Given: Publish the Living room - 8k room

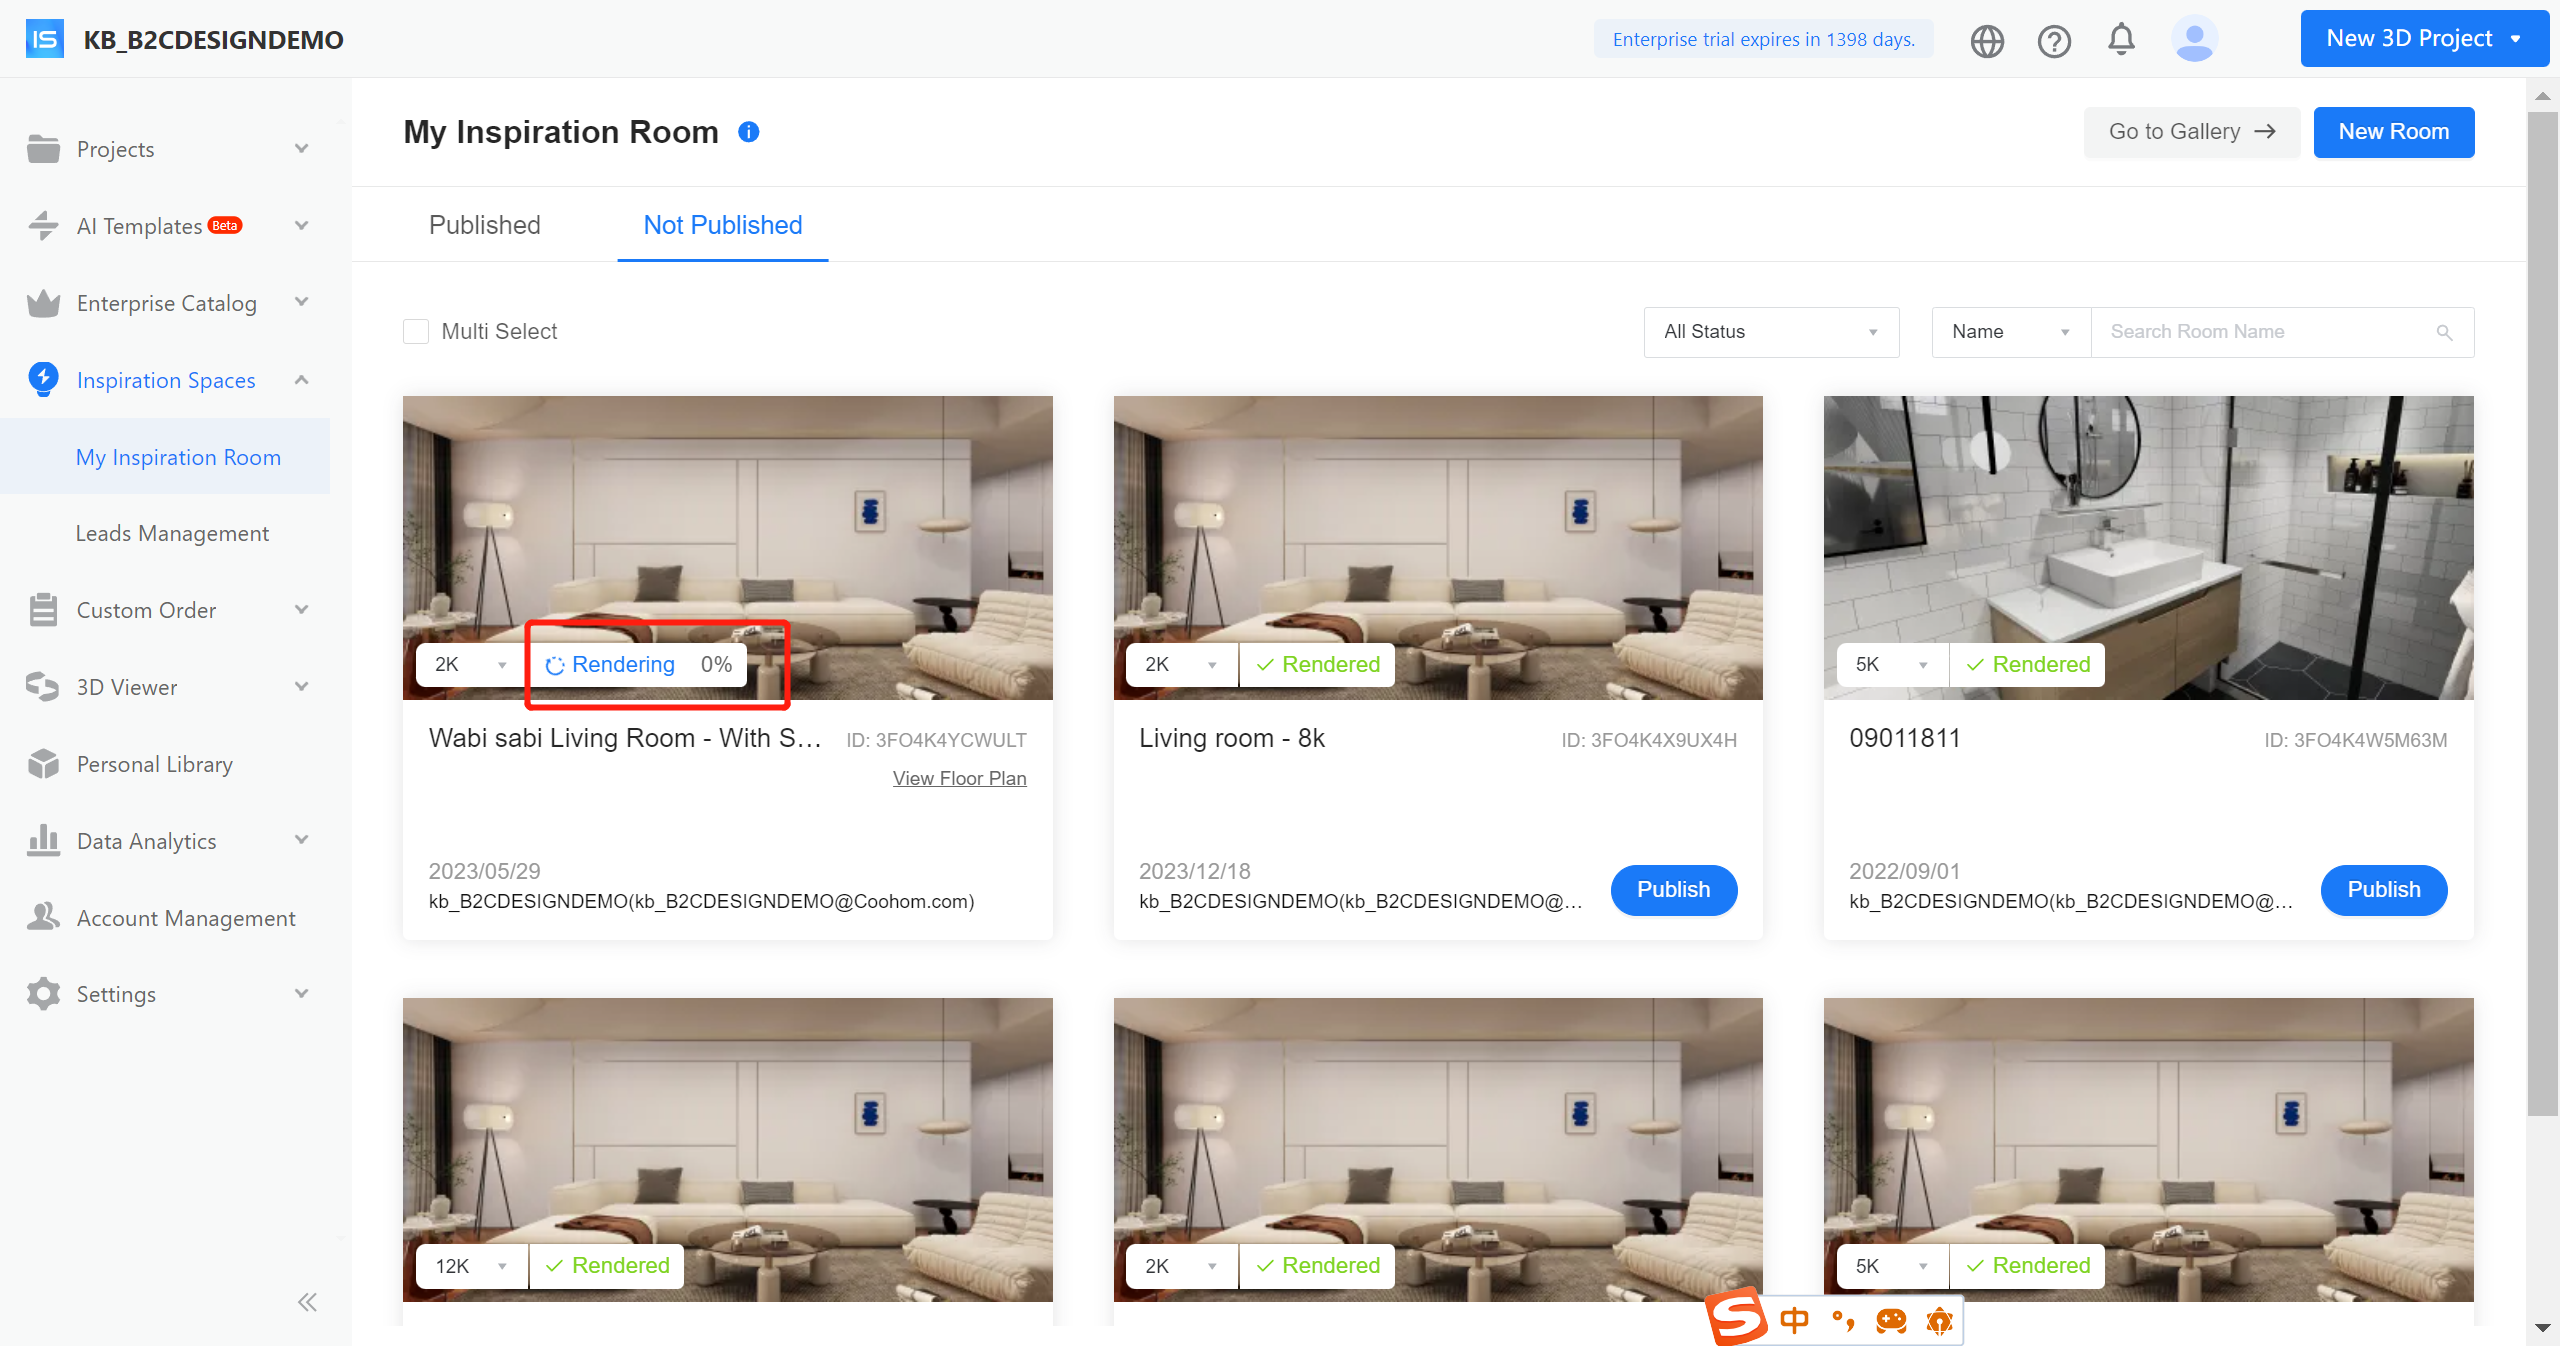Looking at the screenshot, I should pos(1673,890).
